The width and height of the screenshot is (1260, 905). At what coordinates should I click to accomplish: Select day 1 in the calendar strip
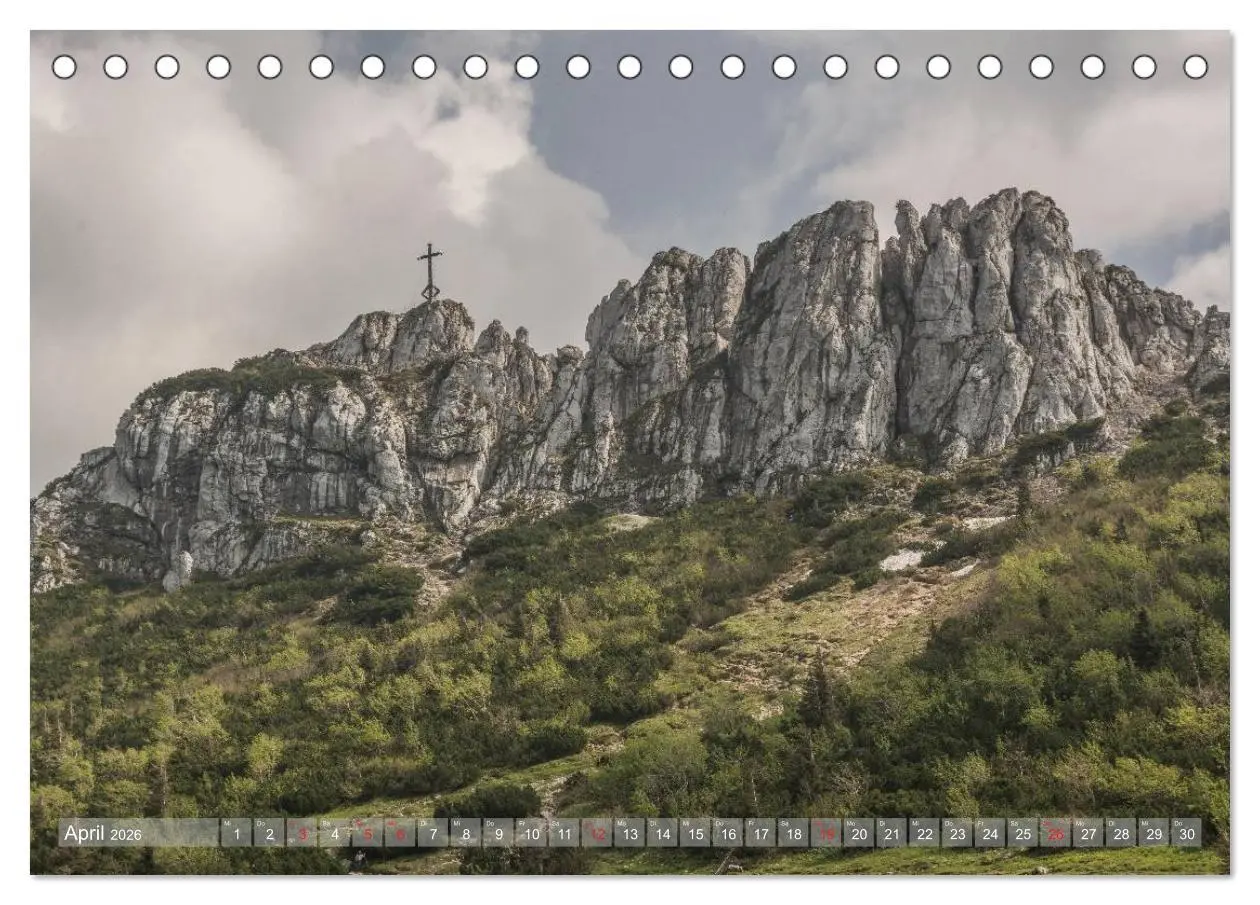[x=236, y=833]
